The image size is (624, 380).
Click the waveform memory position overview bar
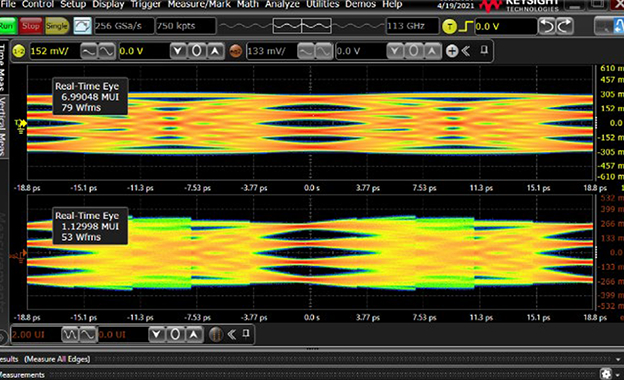(302, 26)
